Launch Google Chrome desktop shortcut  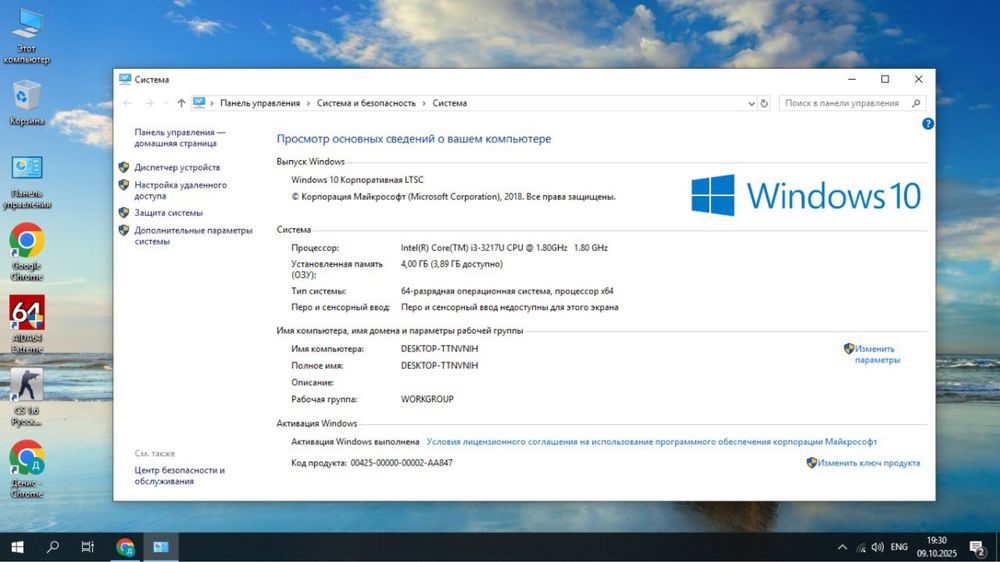pos(27,253)
